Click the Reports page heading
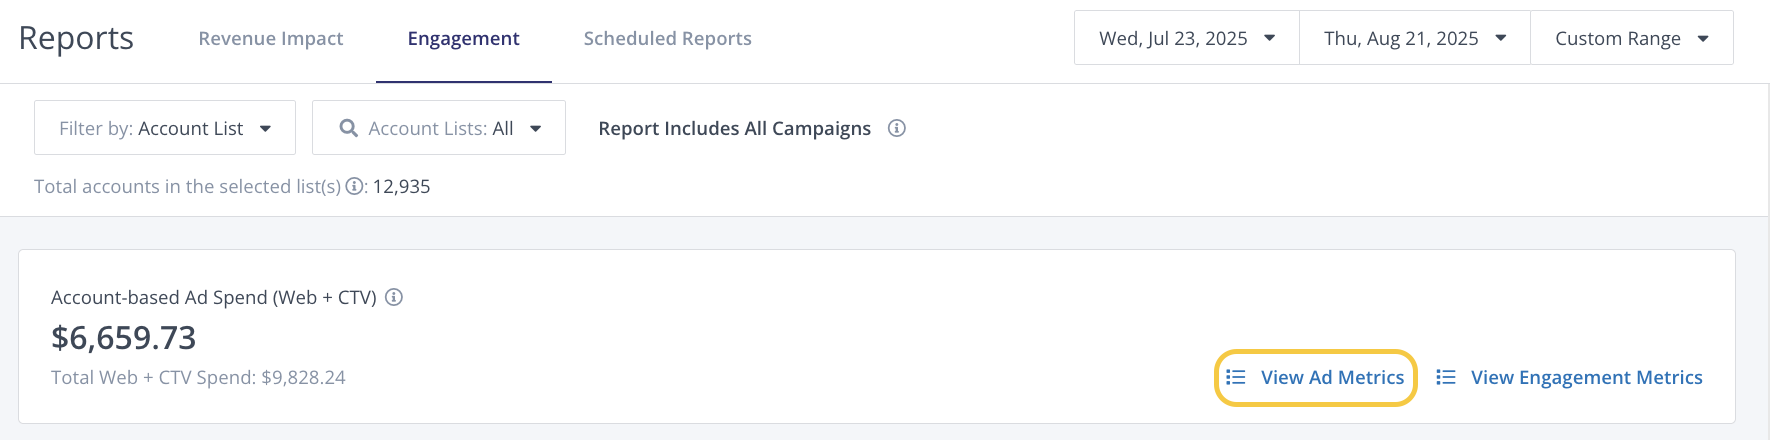Viewport: 1770px width, 440px height. (76, 38)
